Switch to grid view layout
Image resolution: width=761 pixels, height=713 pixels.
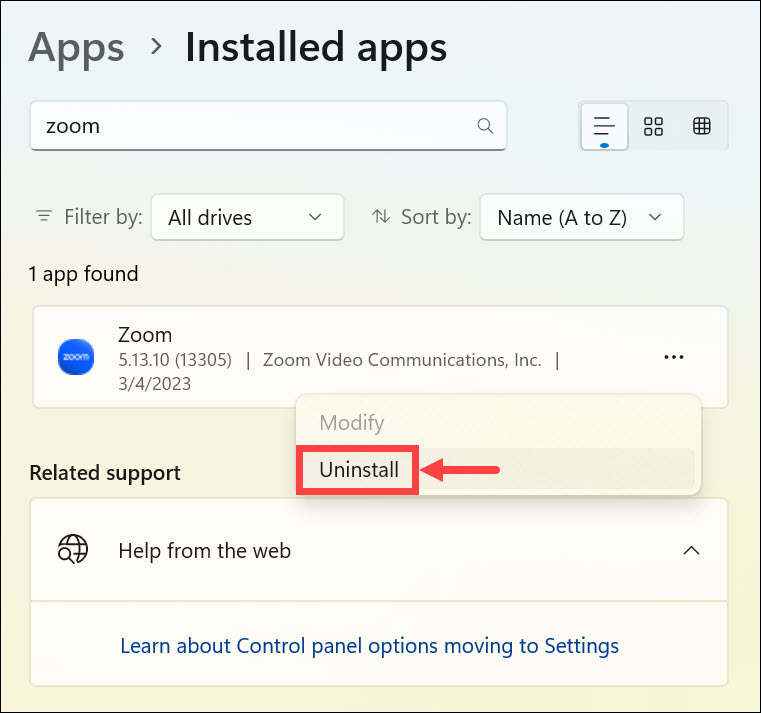pos(654,126)
